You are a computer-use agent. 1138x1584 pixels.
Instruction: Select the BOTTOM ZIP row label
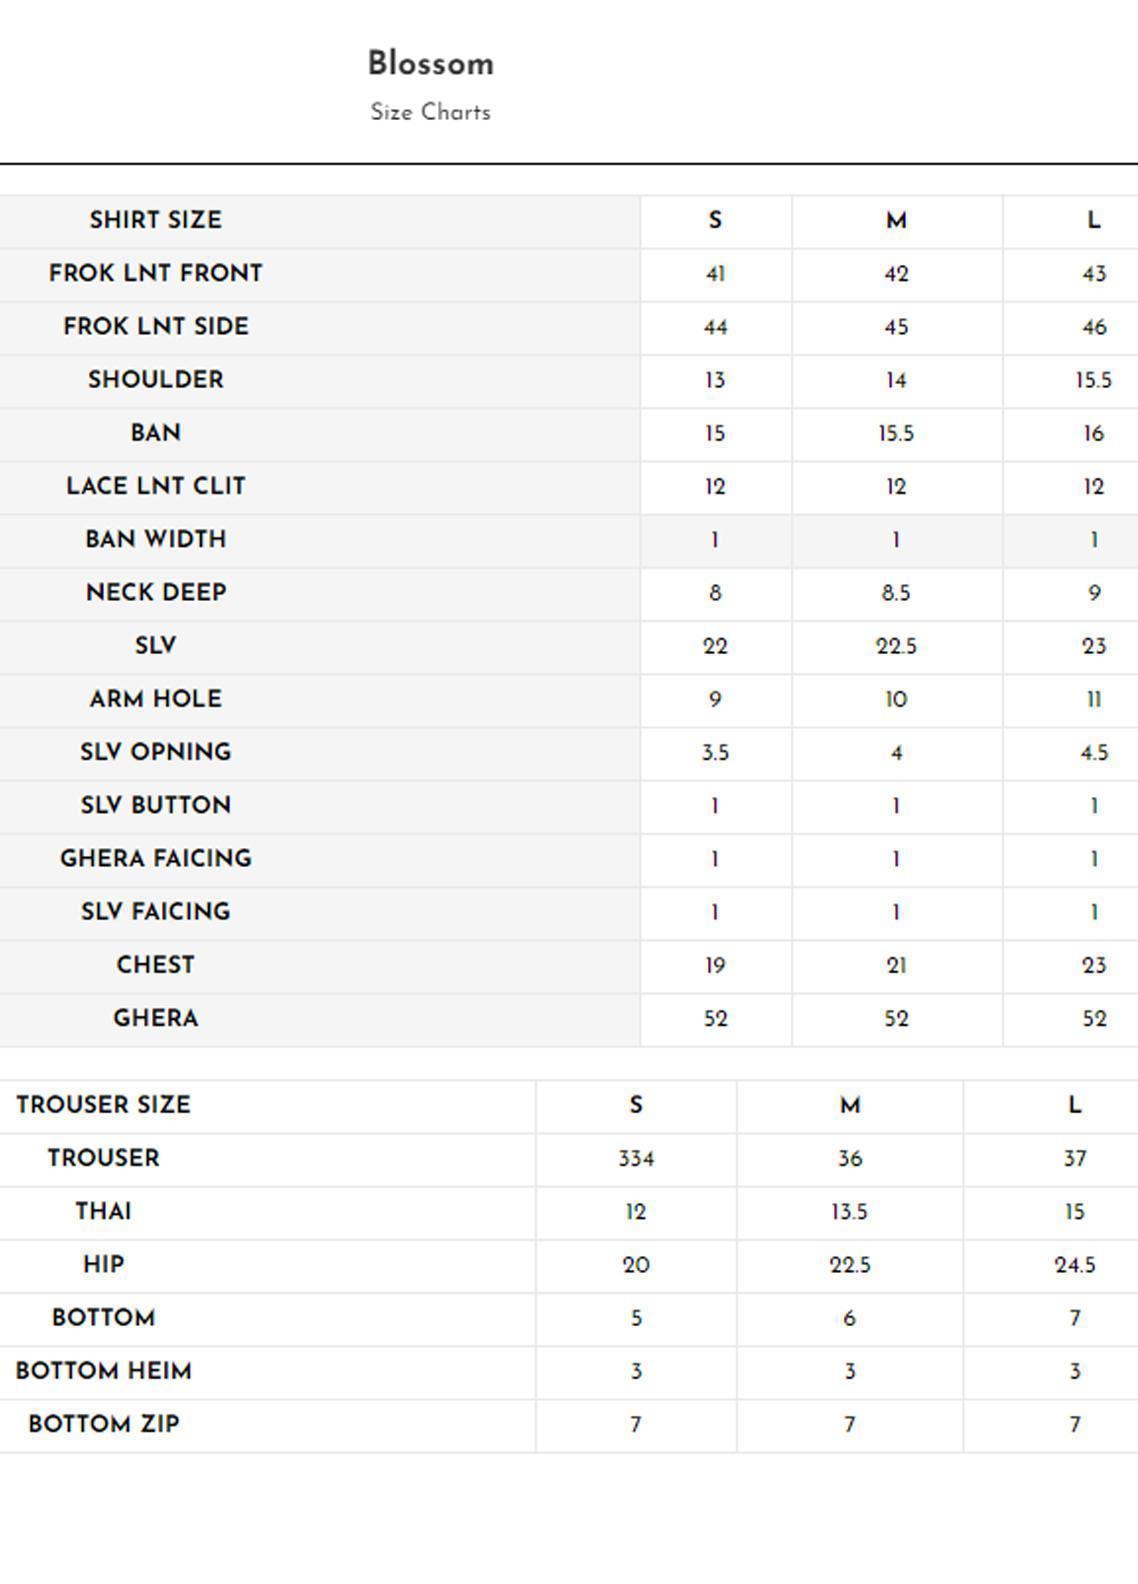[103, 1424]
